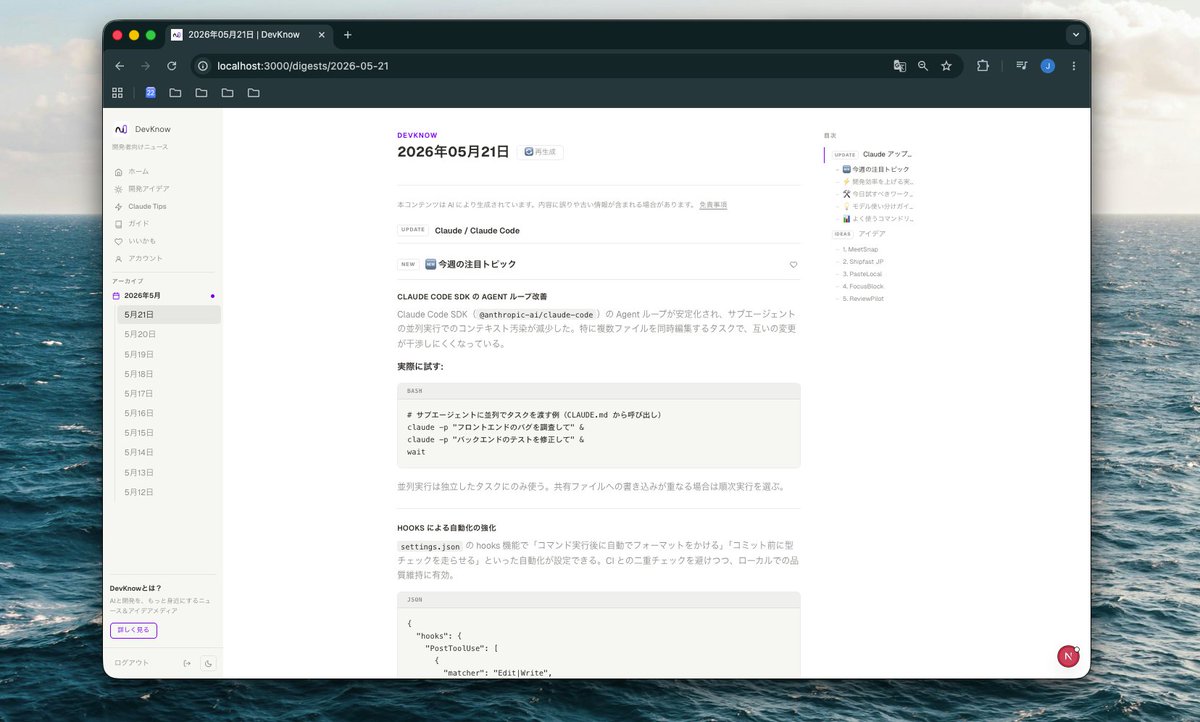This screenshot has width=1200, height=722.
Task: Like the 今週の注目トピック section with heart icon
Action: point(794,265)
